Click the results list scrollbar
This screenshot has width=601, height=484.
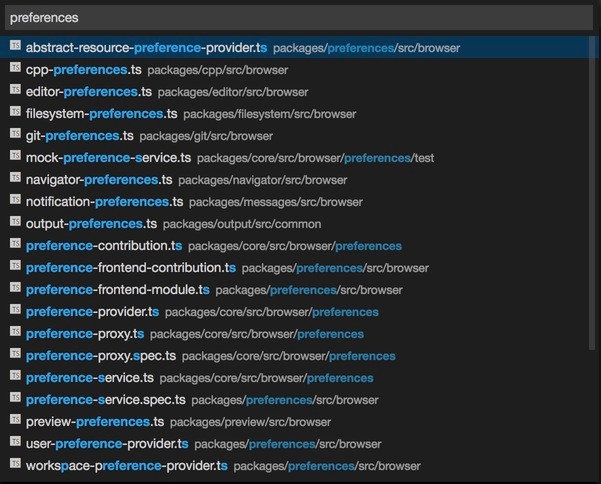(591, 193)
